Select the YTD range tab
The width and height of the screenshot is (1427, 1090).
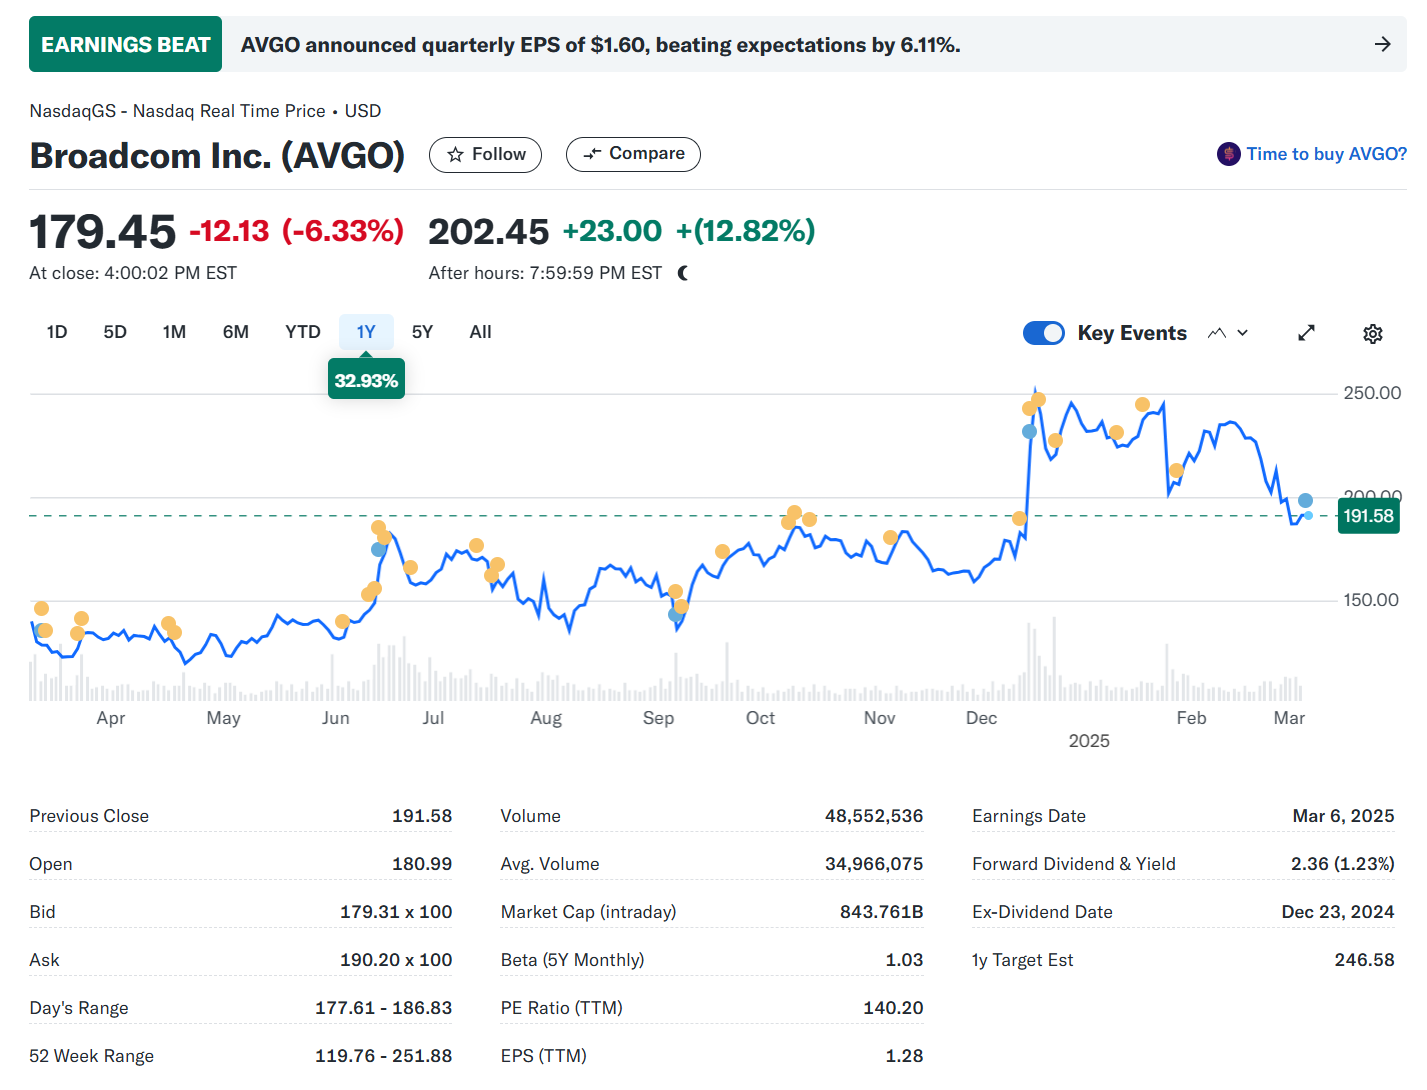(x=303, y=332)
